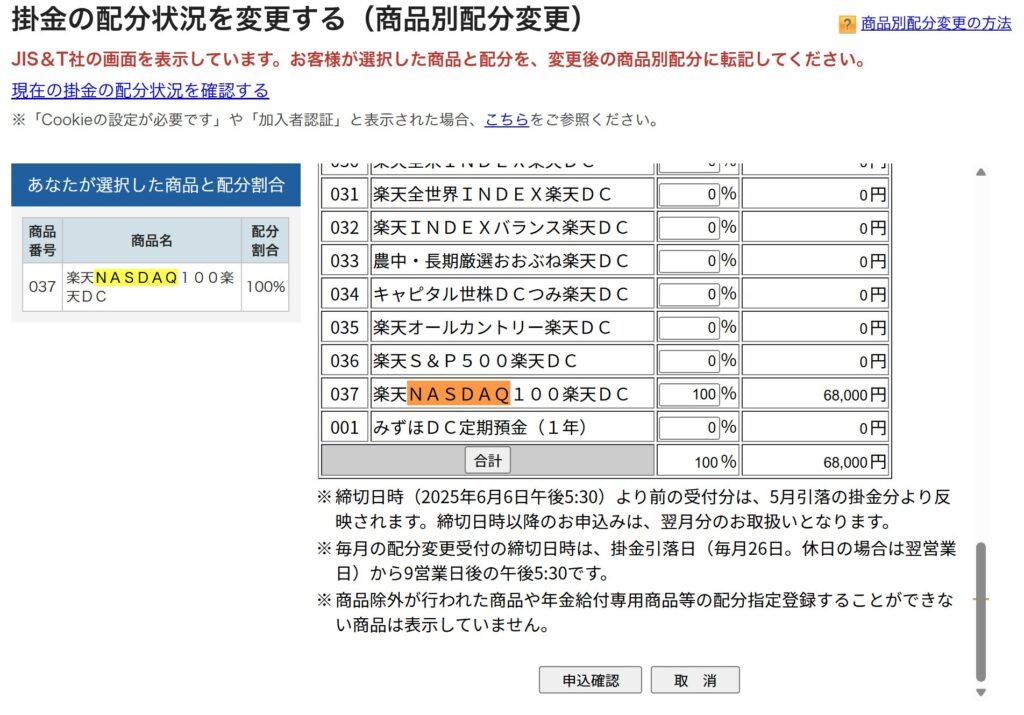The width and height of the screenshot is (1024, 715).
Task: Click the yellow question mark help icon
Action: 846,24
